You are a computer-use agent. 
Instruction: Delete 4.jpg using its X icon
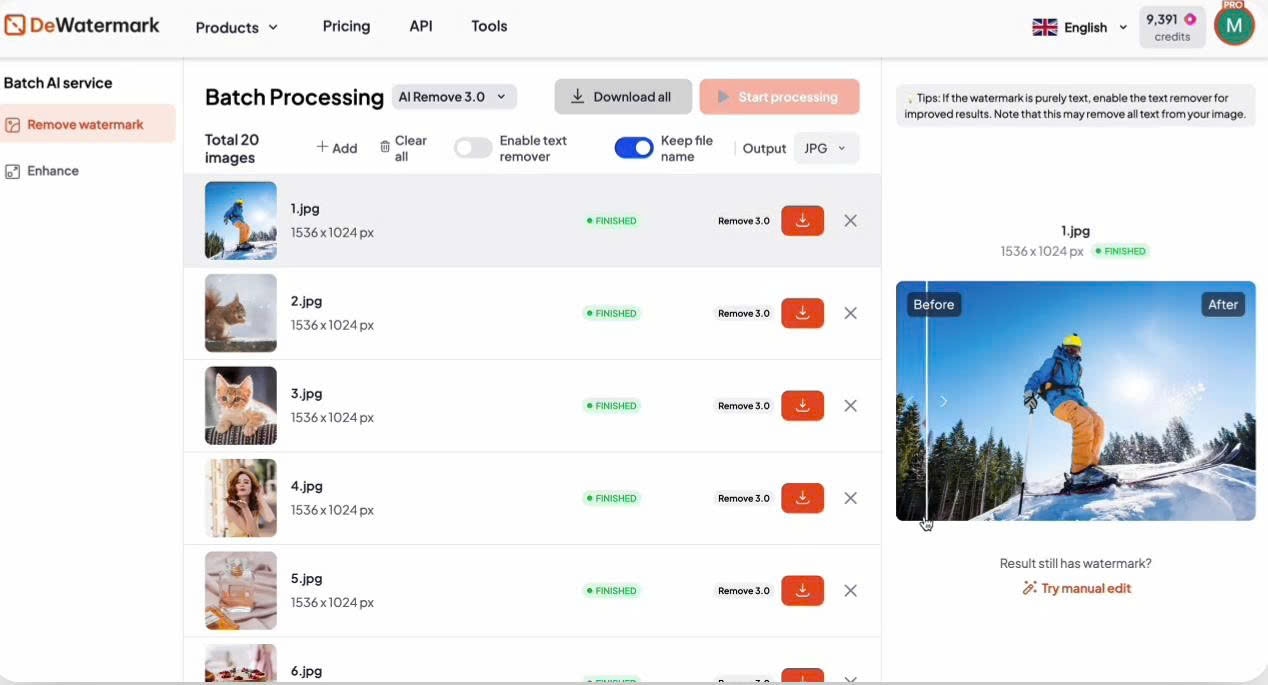(850, 498)
